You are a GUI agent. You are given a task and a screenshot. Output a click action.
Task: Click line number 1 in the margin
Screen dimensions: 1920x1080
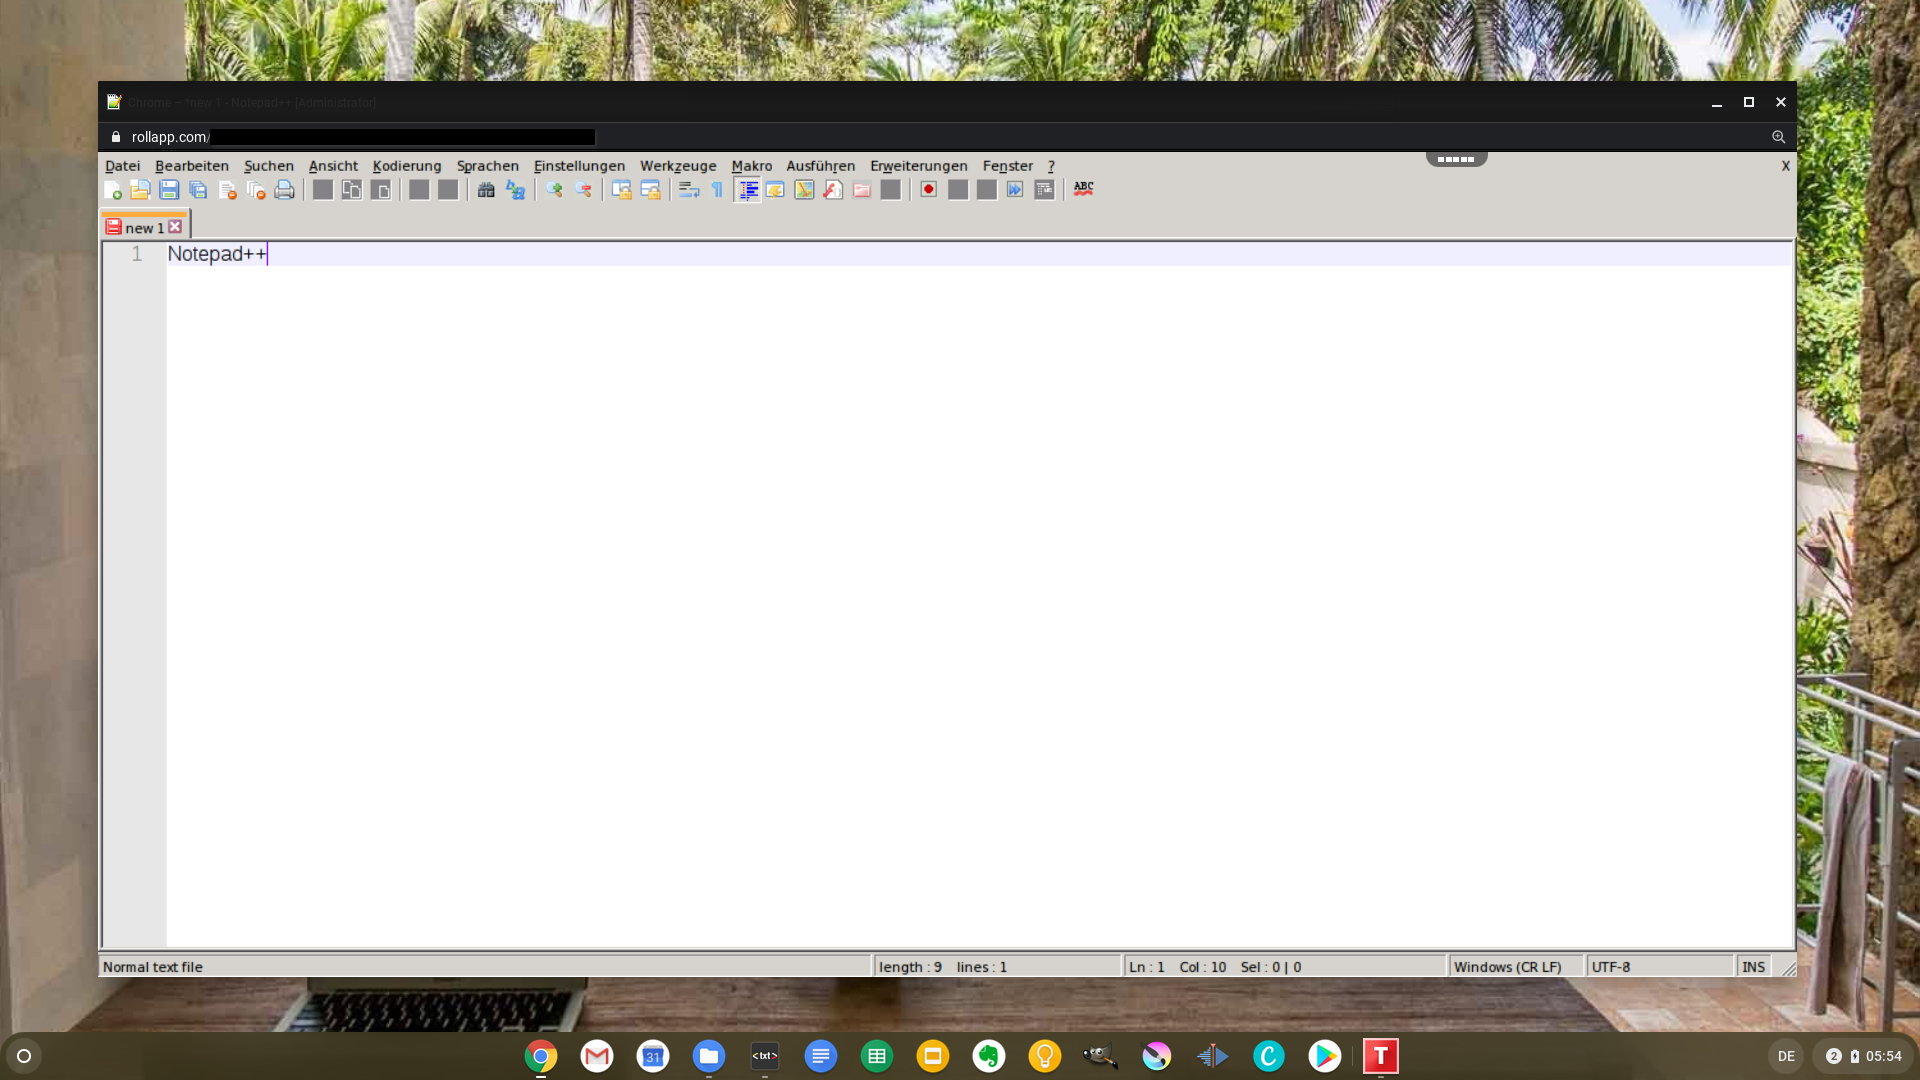coord(137,254)
